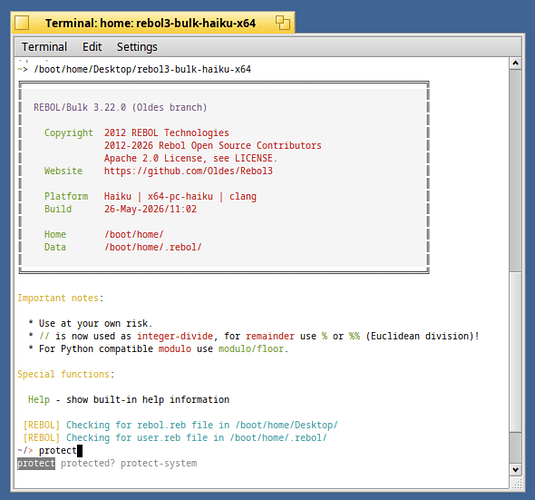Click the '/boot/home/Desktop/rebol3-bulk-haiku-x64' command line
535x500 pixels.
[142, 69]
